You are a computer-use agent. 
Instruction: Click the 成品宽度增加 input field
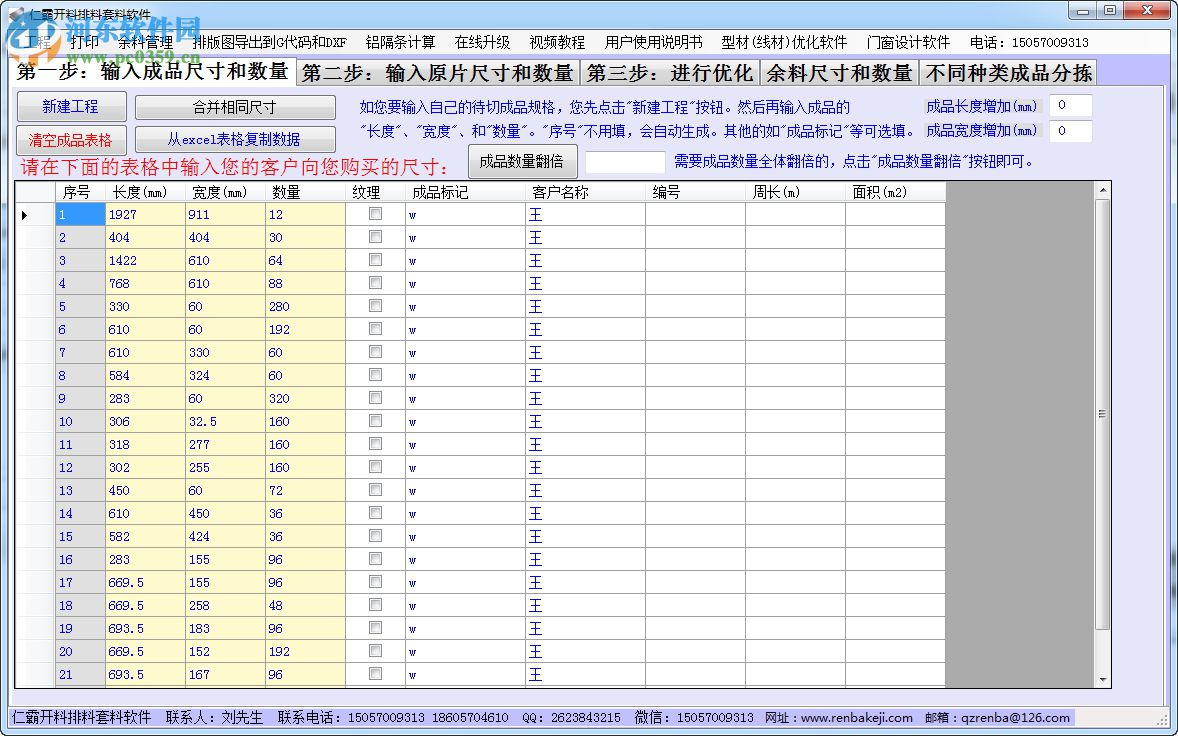click(x=1069, y=131)
